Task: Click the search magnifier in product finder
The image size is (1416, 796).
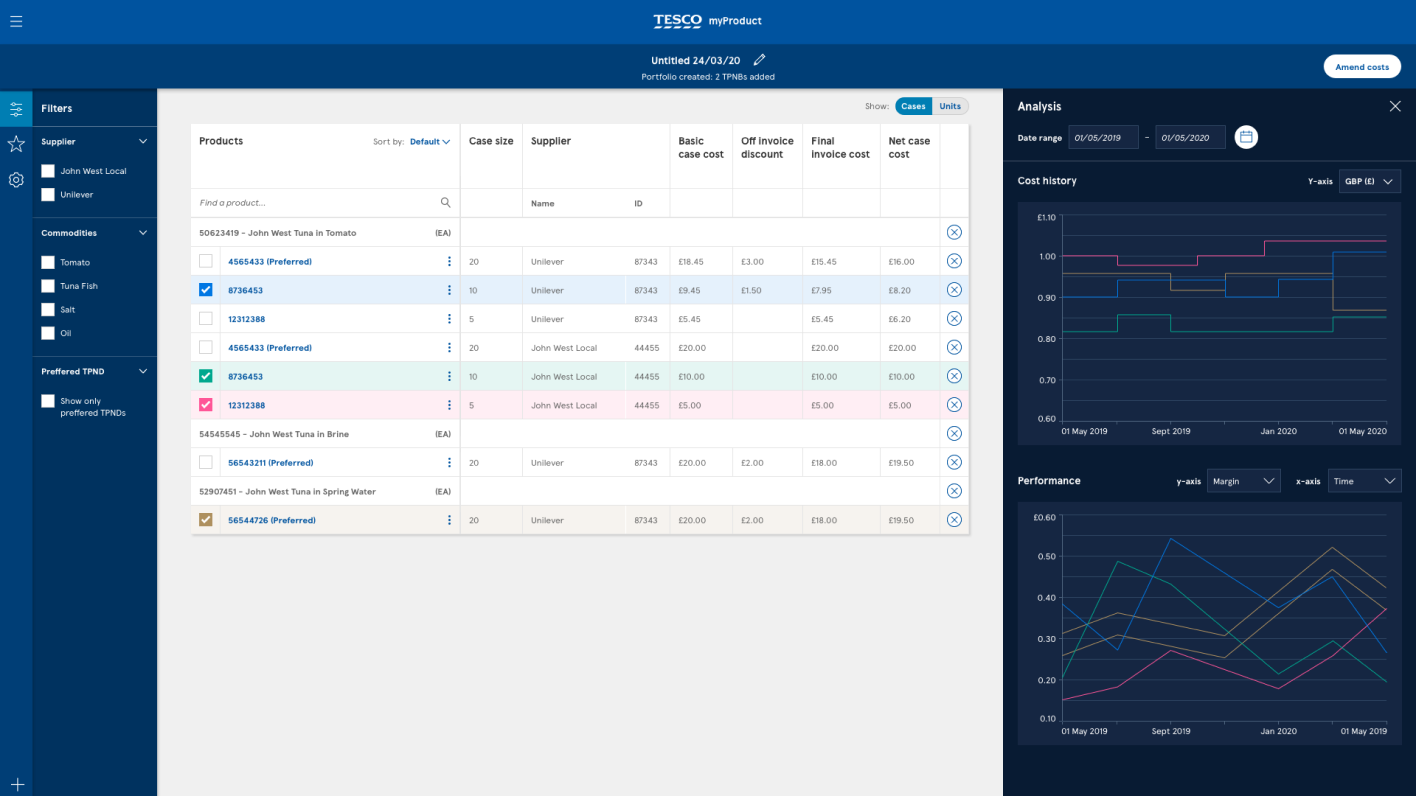Action: (446, 203)
